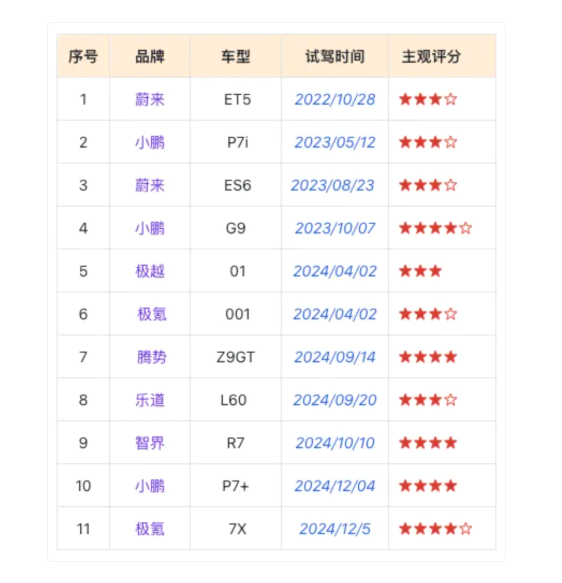Click the three-star rating in the 极越 row

pyautogui.click(x=420, y=271)
